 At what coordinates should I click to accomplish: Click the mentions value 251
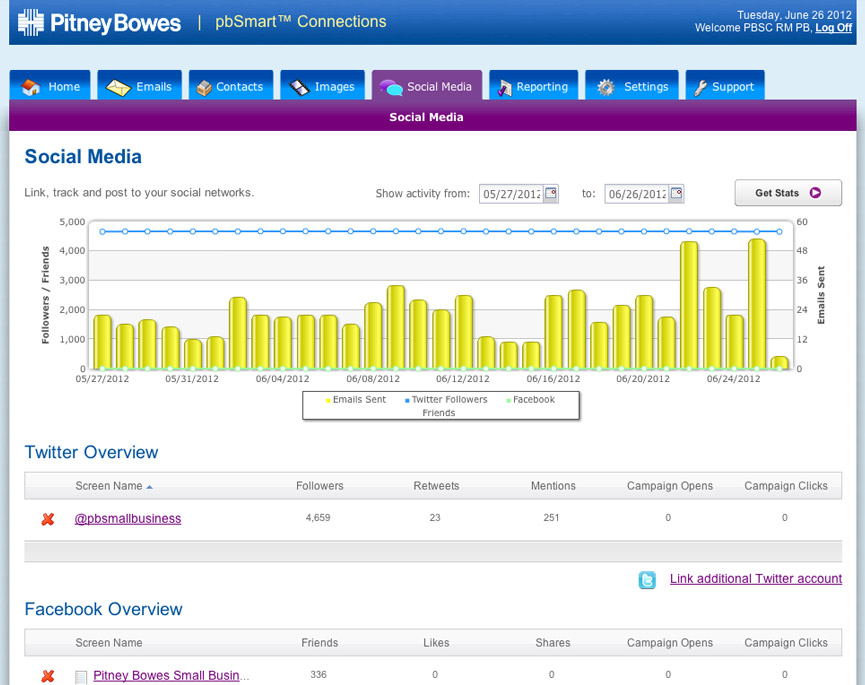(x=551, y=517)
